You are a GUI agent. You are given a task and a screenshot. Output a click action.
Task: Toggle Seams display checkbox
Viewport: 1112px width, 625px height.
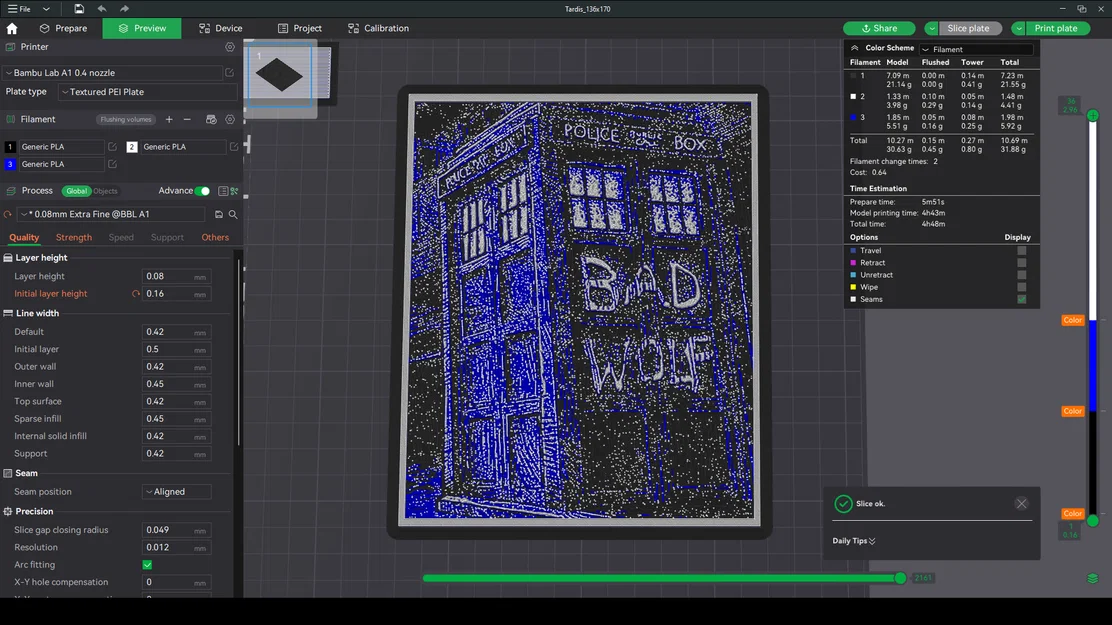point(1021,299)
